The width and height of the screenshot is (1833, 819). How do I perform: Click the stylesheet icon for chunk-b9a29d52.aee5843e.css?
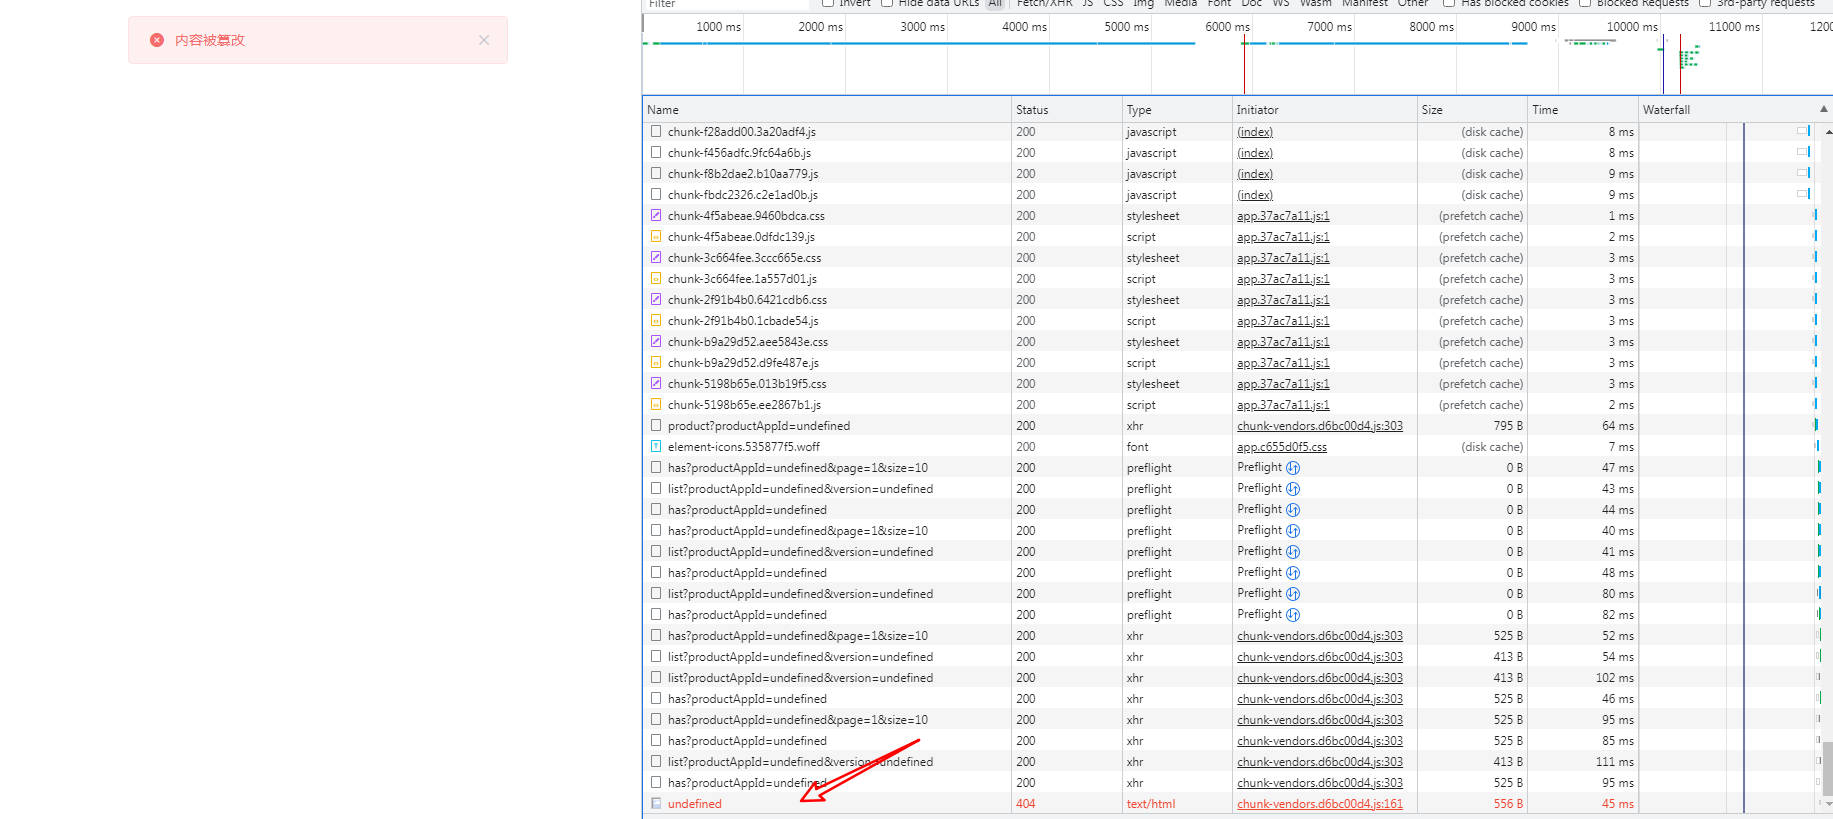[656, 341]
